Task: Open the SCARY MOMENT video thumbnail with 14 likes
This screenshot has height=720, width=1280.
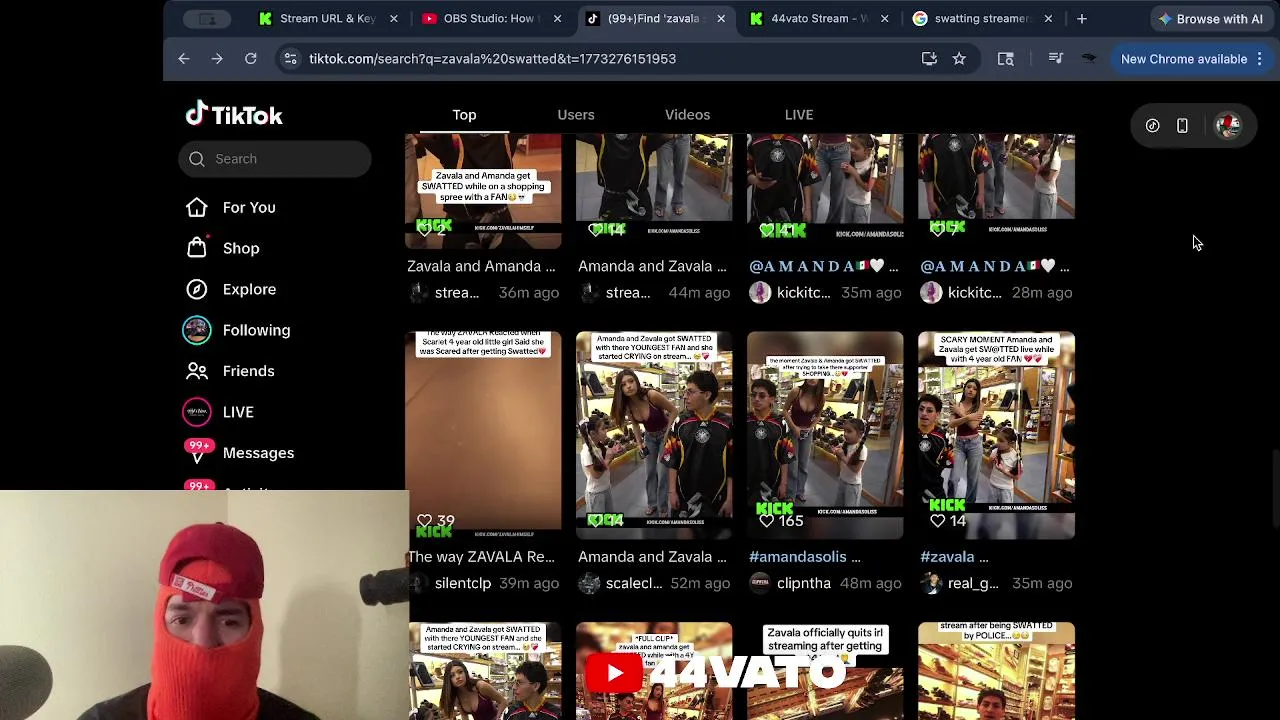Action: pos(996,436)
